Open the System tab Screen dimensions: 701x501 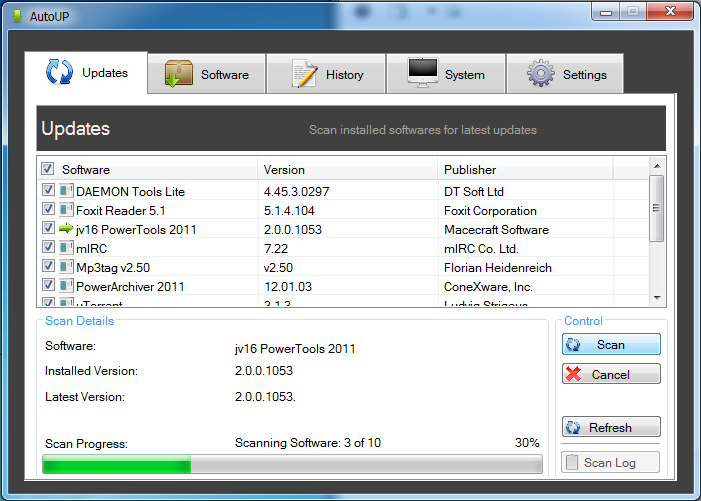446,74
